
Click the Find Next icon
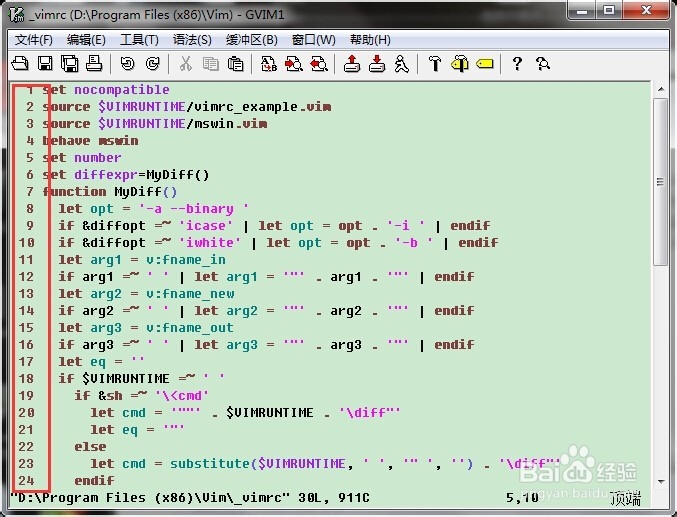(x=294, y=63)
